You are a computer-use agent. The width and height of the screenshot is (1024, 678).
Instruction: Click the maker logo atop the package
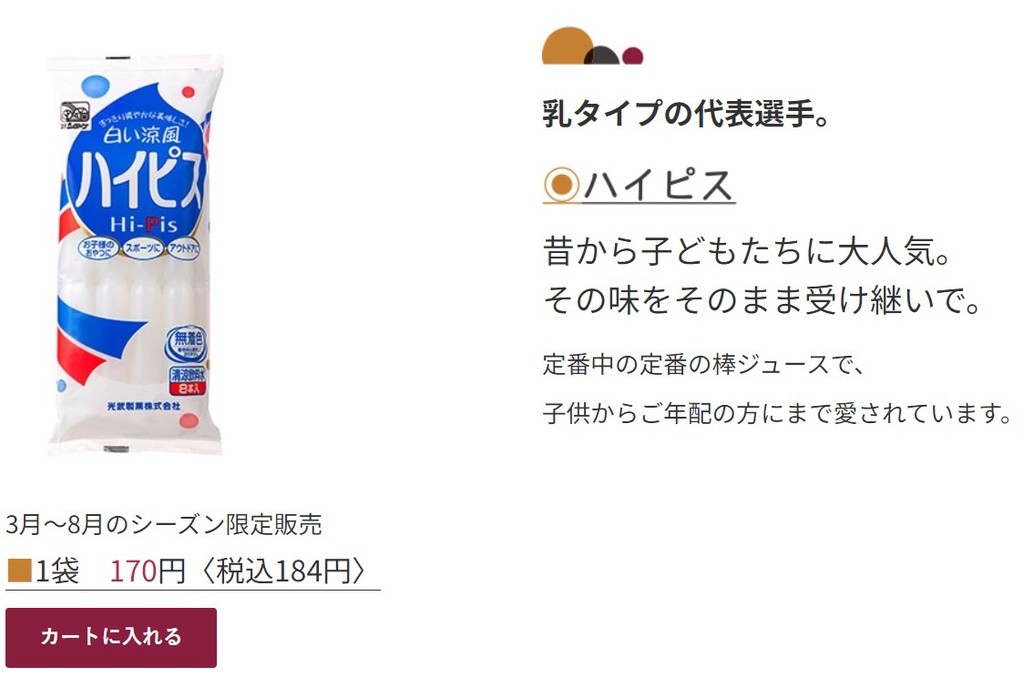(76, 116)
